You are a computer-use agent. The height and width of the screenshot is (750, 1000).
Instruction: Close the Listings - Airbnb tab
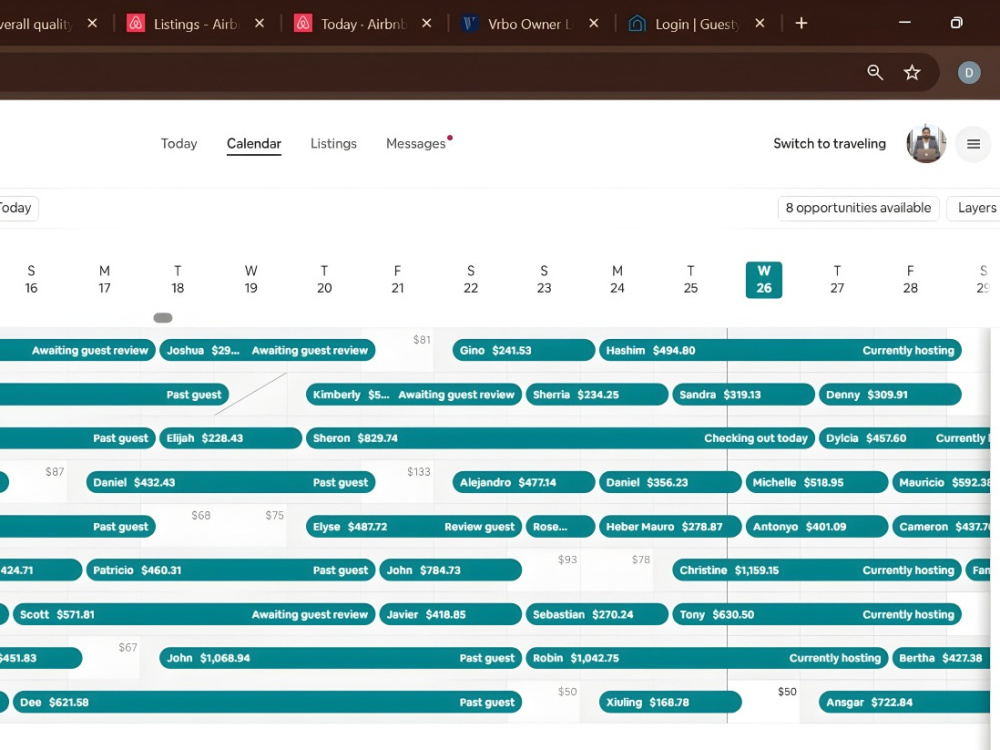[260, 24]
